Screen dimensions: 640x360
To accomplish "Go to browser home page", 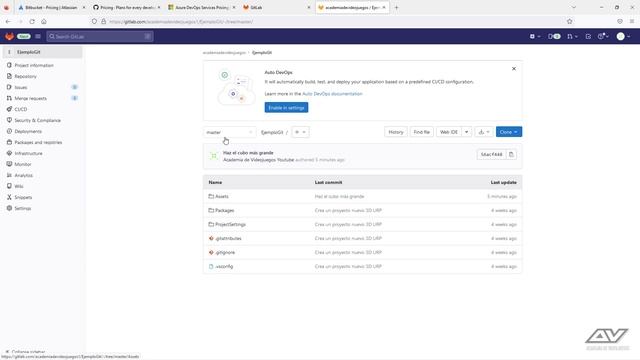I will point(44,21).
